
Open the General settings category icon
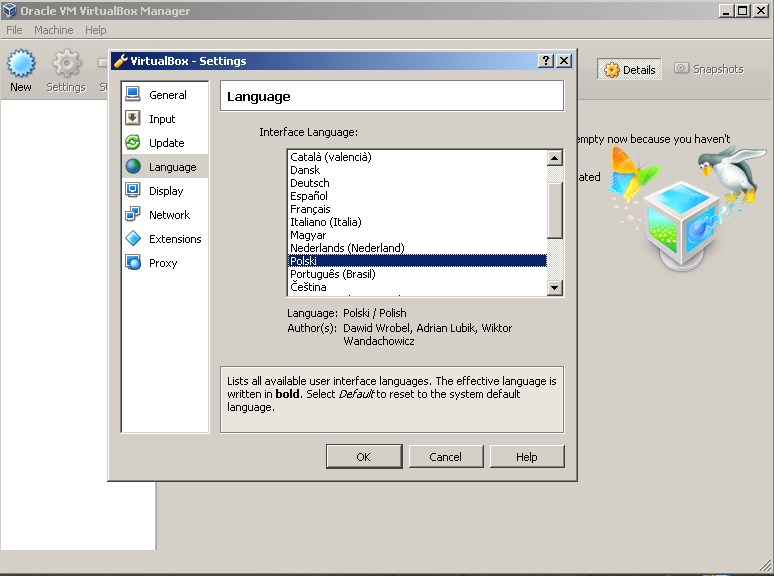(132, 94)
